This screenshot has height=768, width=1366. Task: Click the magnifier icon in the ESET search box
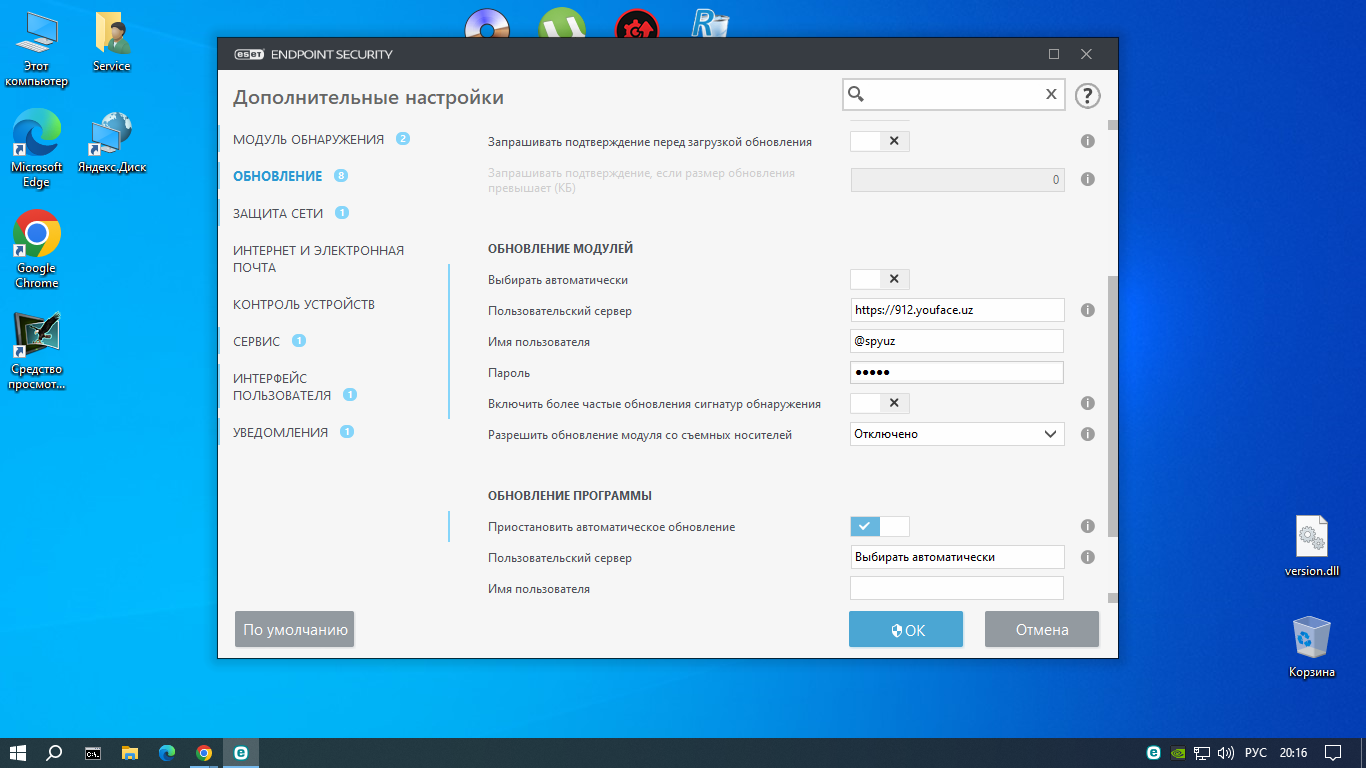pyautogui.click(x=856, y=94)
